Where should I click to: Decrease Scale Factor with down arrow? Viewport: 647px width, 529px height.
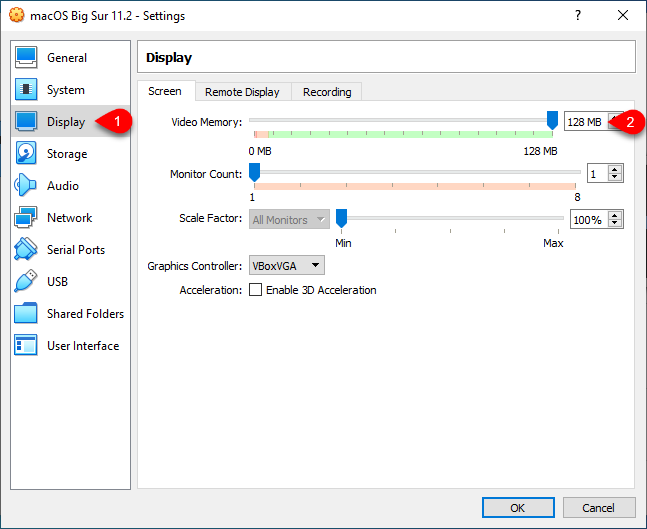(x=615, y=224)
